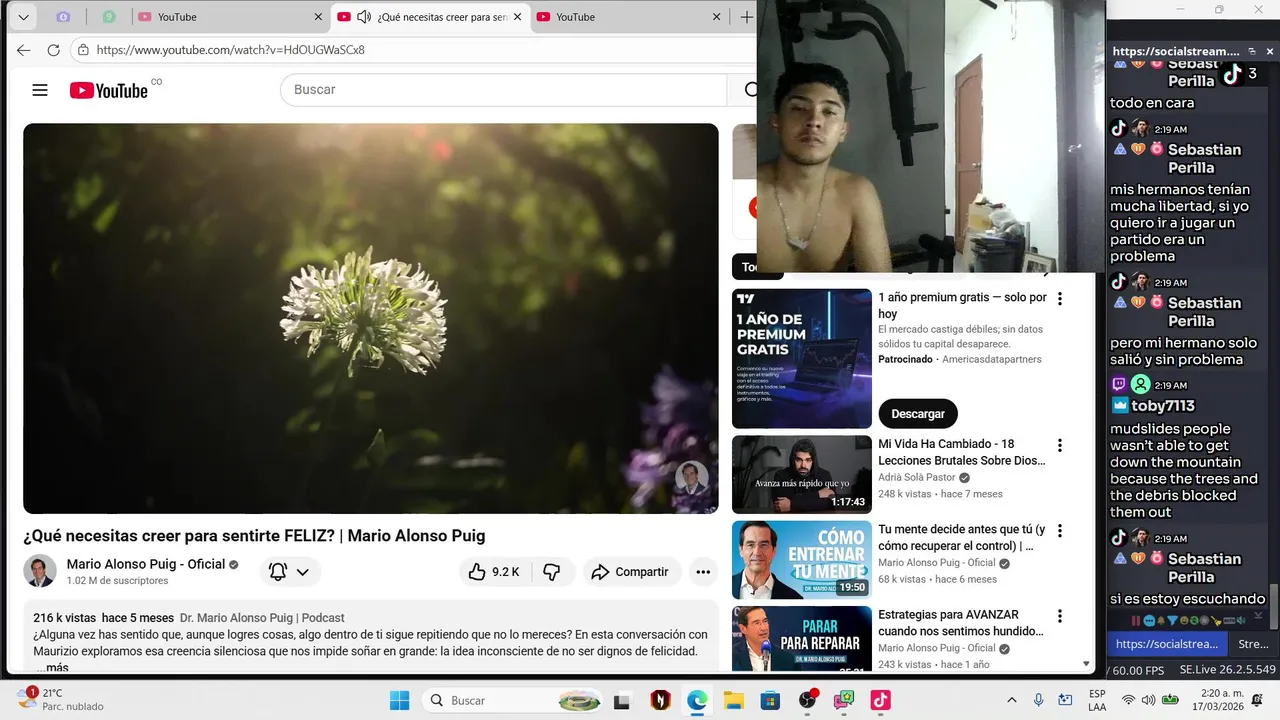The height and width of the screenshot is (720, 1280).
Task: Click TikTok icon on 'si es estoy escuchando' message
Action: [1119, 538]
